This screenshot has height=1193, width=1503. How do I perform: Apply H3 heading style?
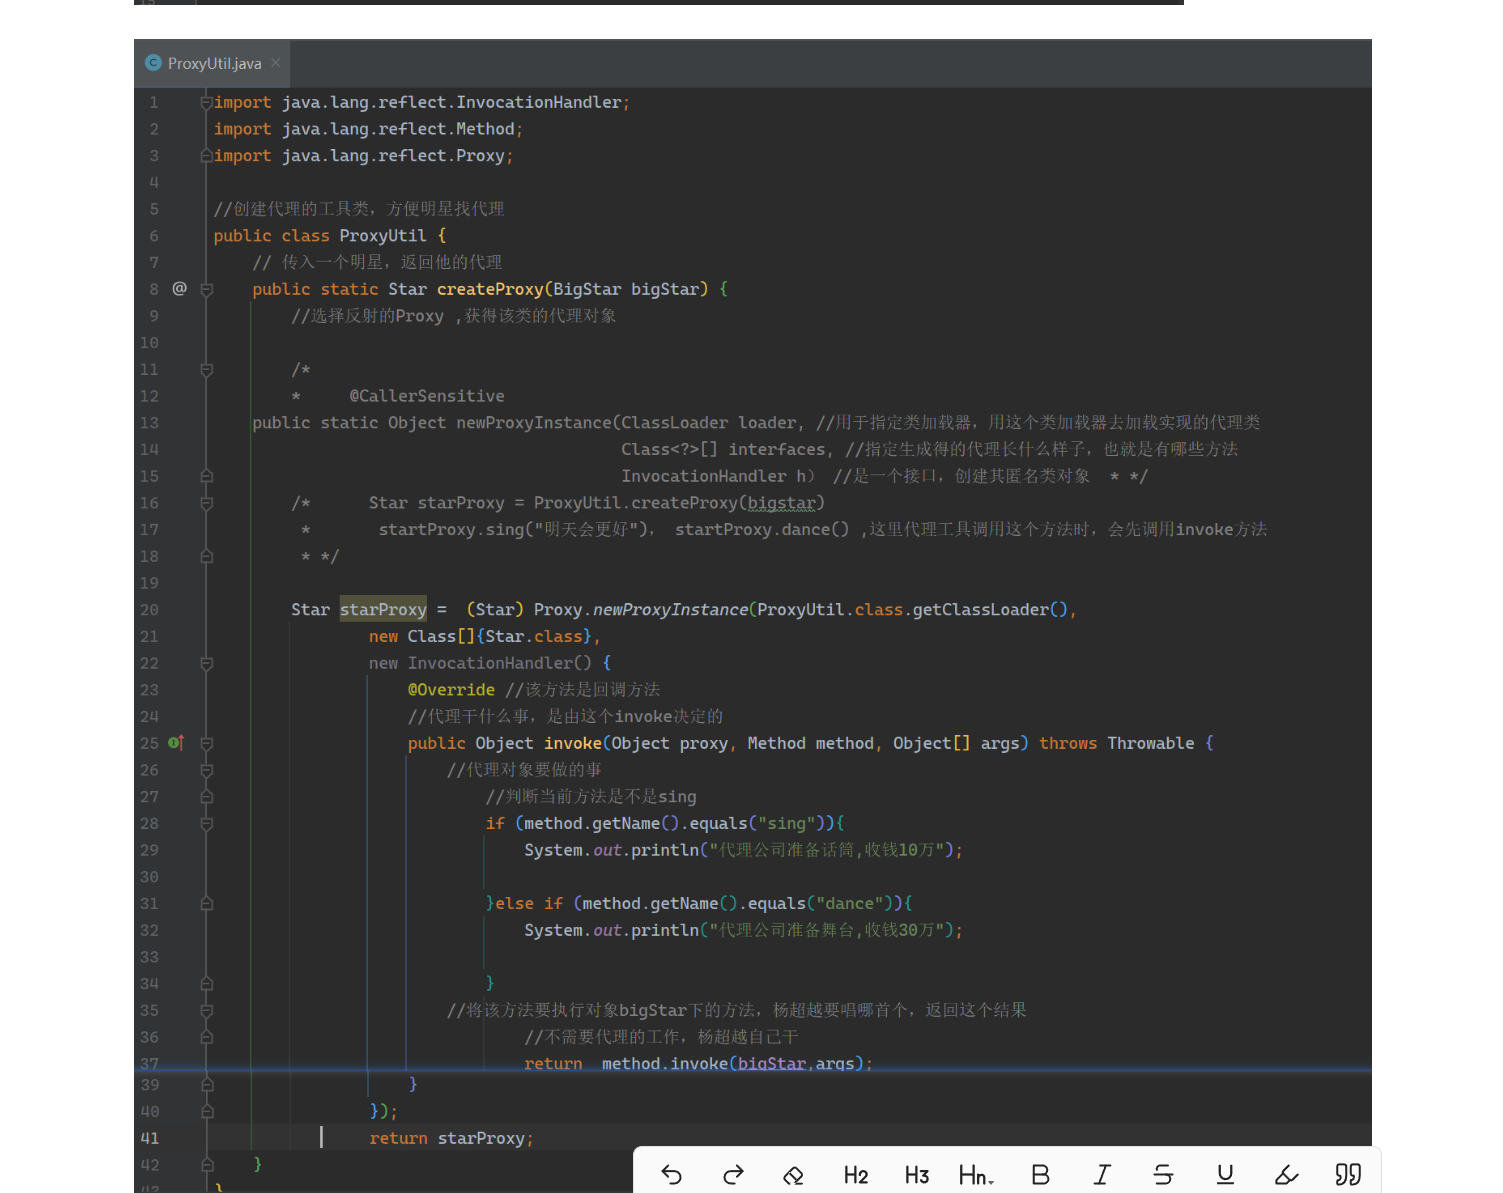point(917,1175)
